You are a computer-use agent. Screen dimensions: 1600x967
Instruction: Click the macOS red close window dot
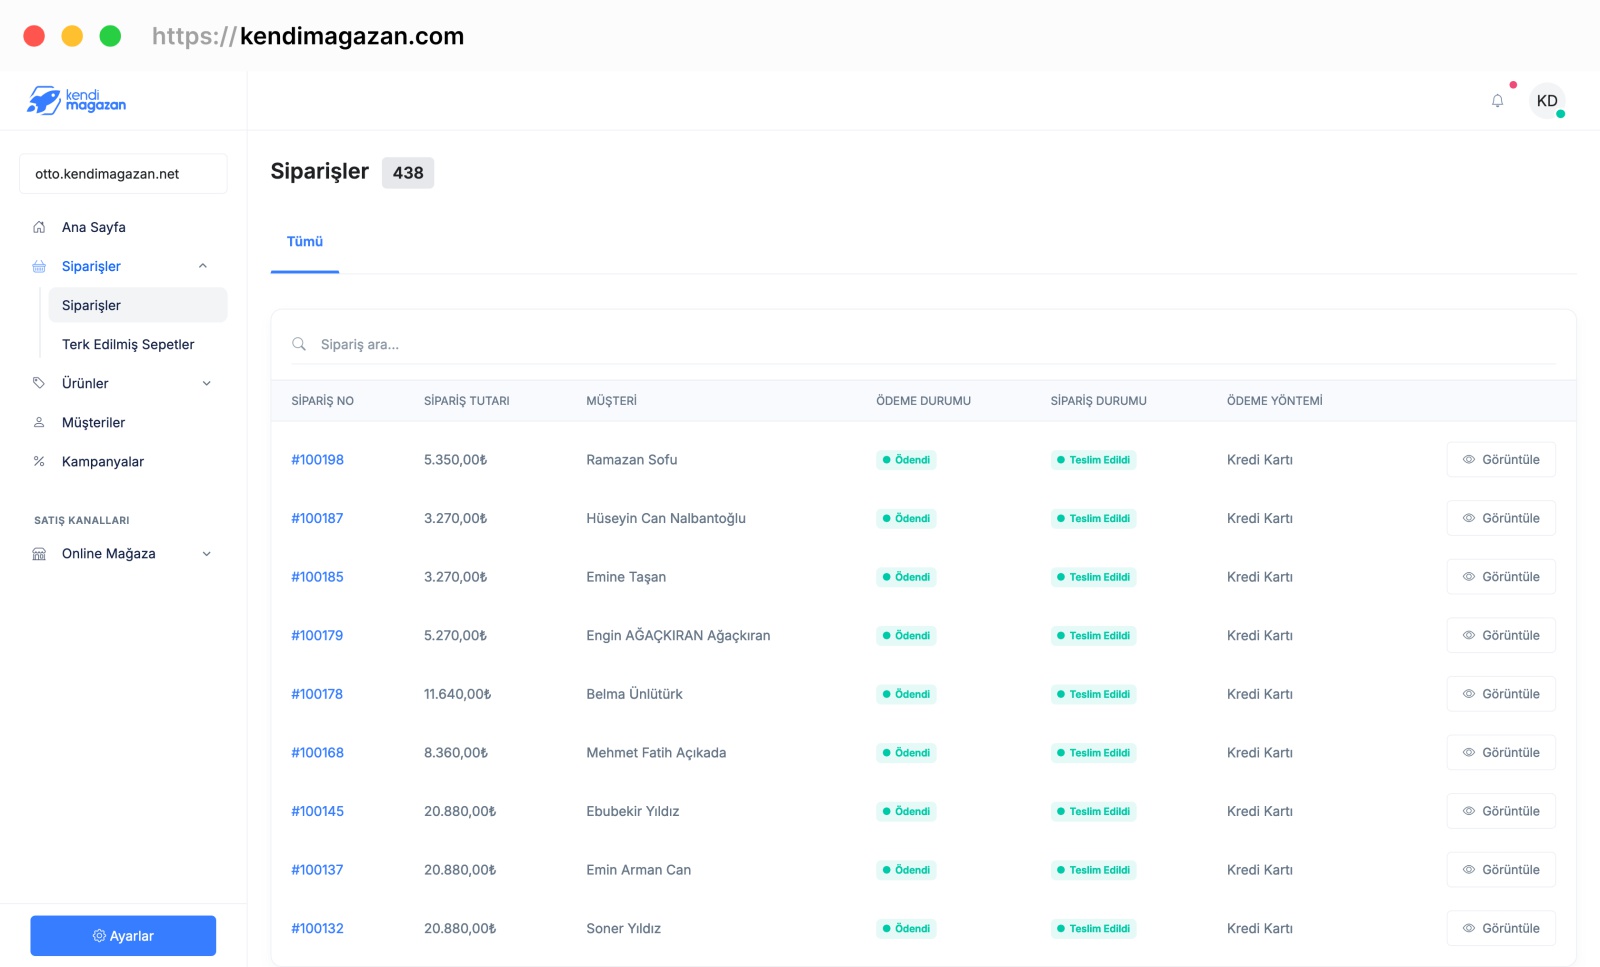point(34,36)
